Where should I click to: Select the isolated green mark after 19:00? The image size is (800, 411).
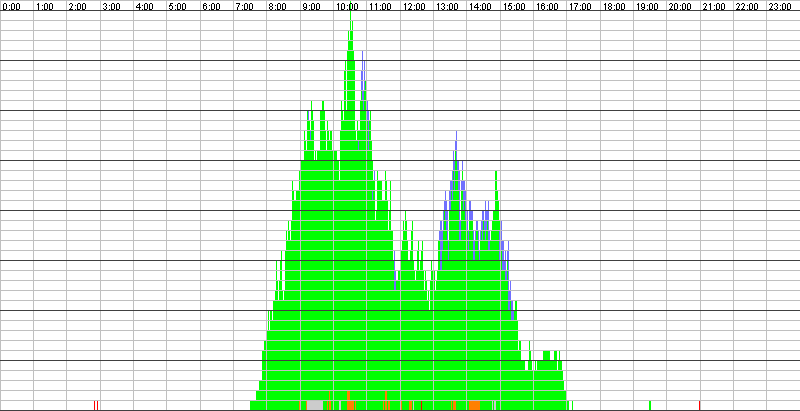650,405
